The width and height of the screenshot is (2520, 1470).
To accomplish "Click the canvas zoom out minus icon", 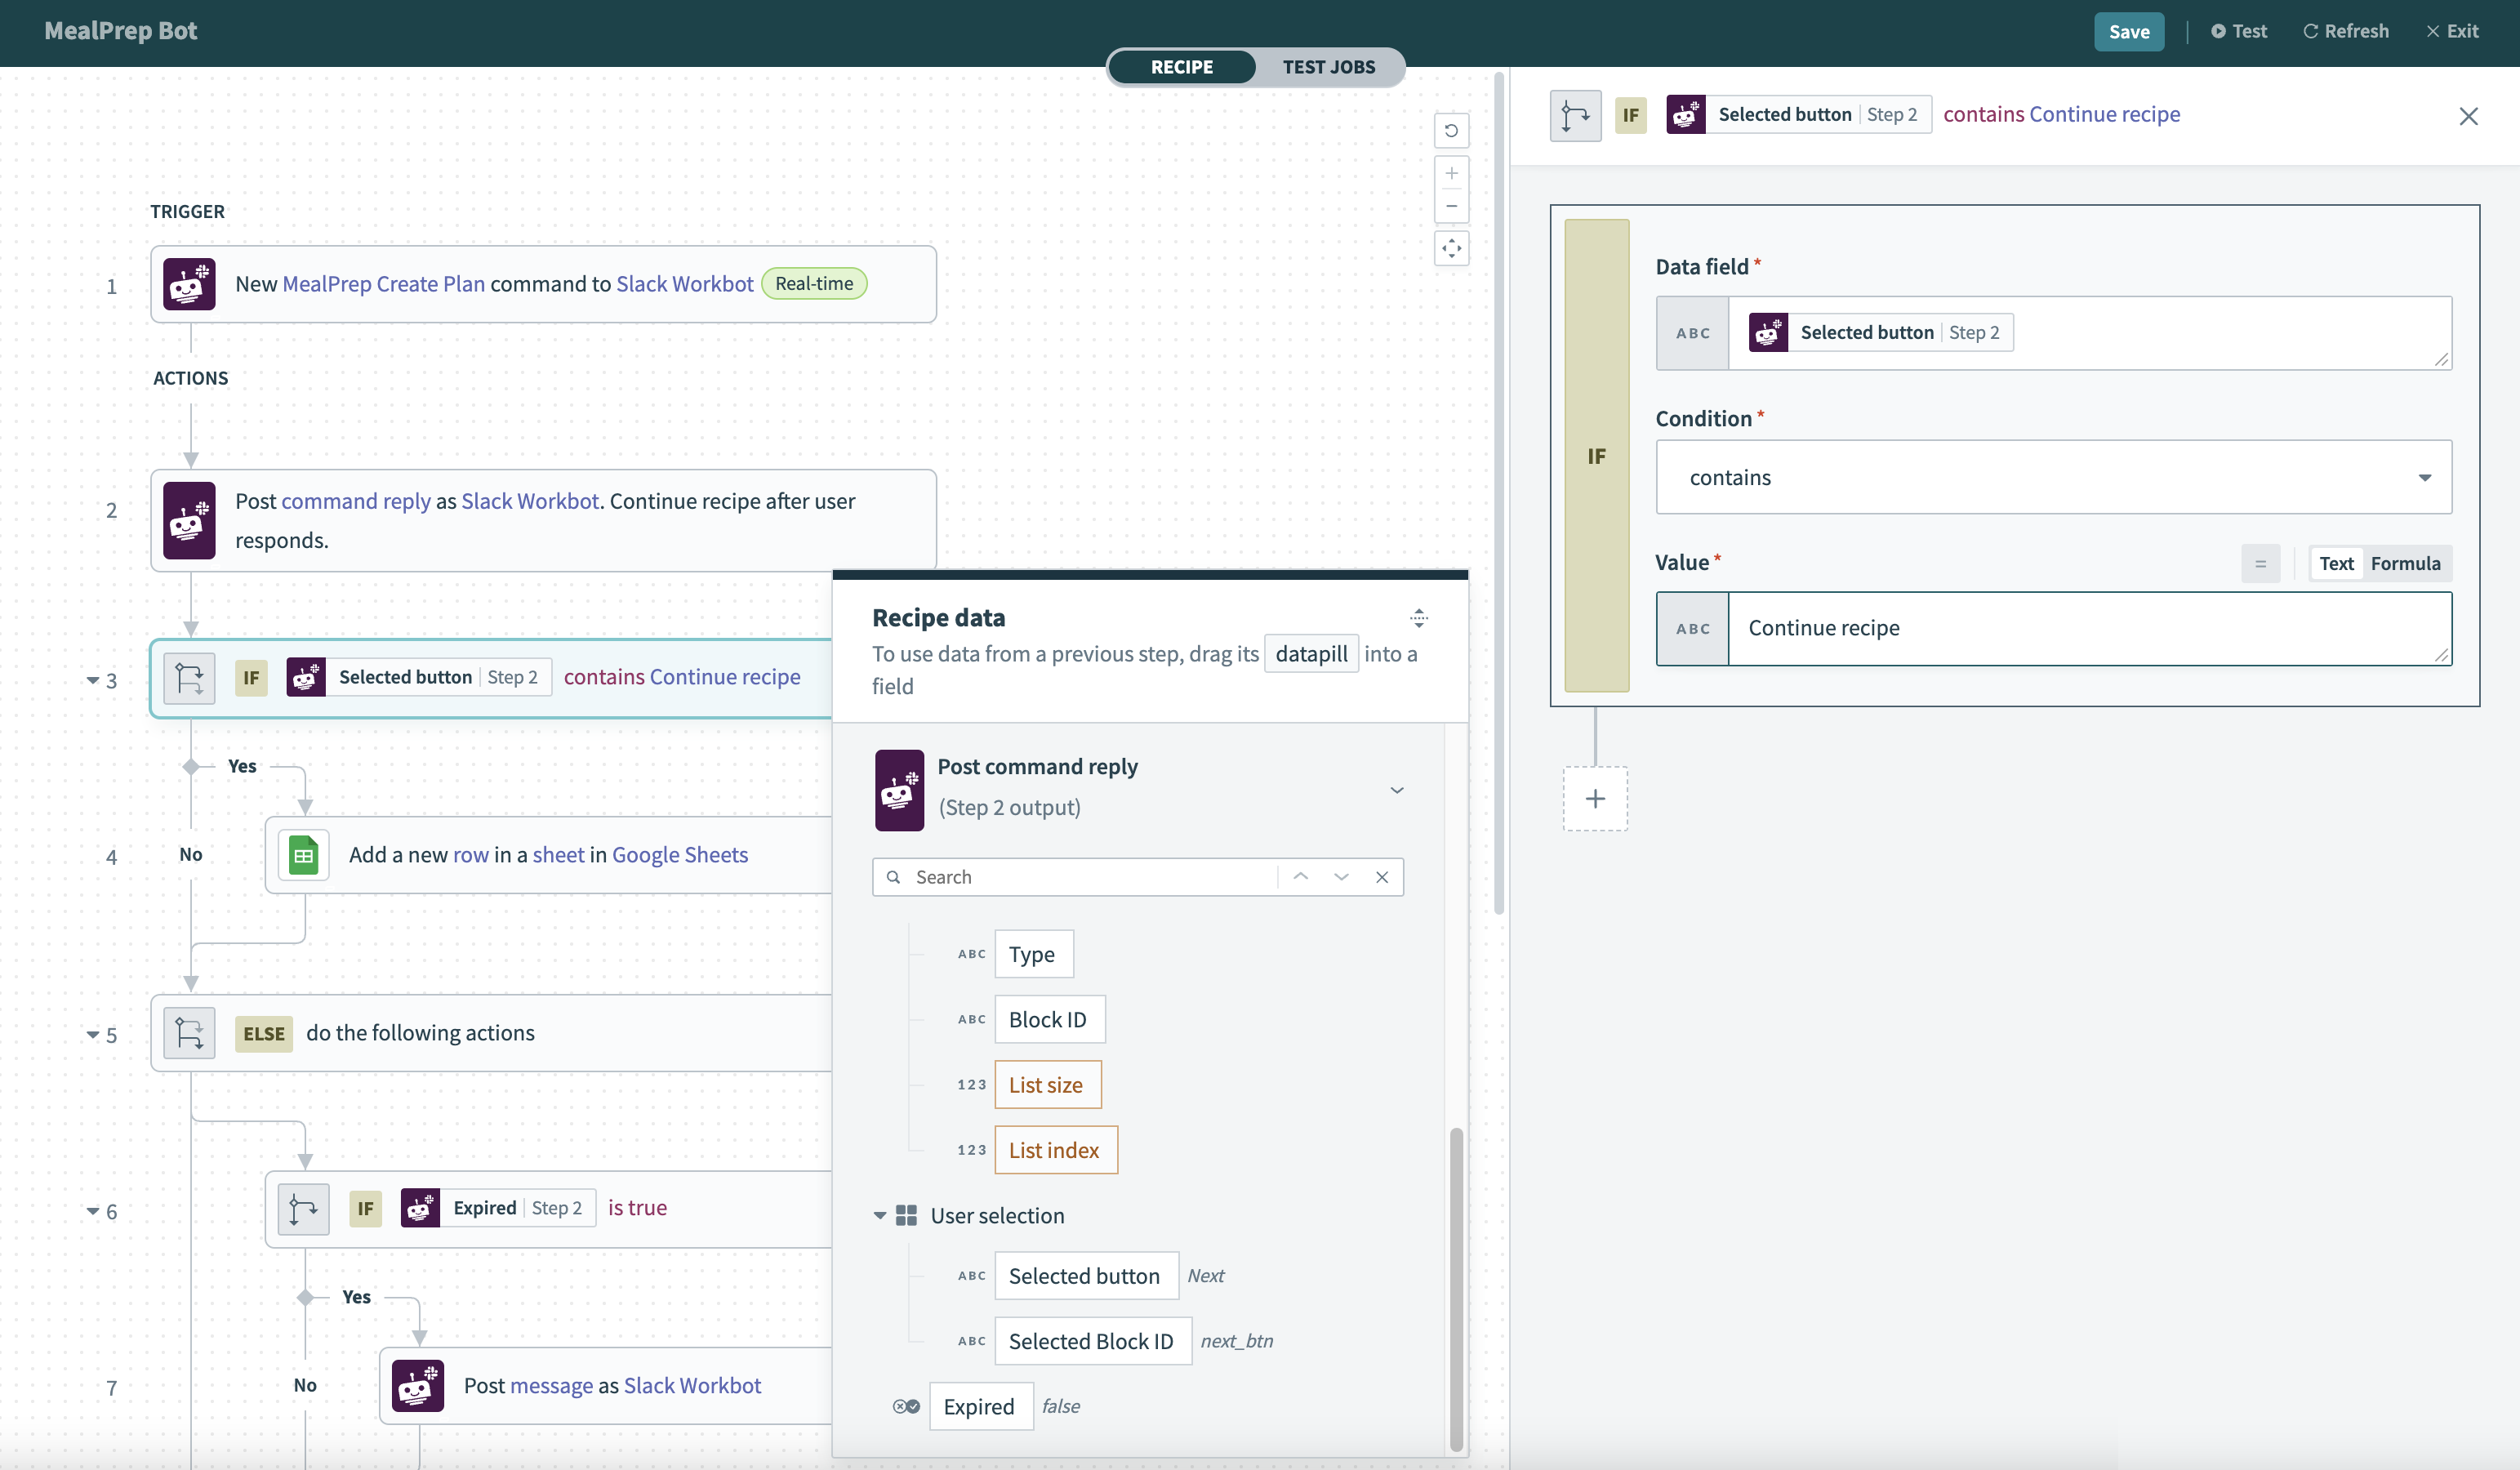I will click(1451, 206).
